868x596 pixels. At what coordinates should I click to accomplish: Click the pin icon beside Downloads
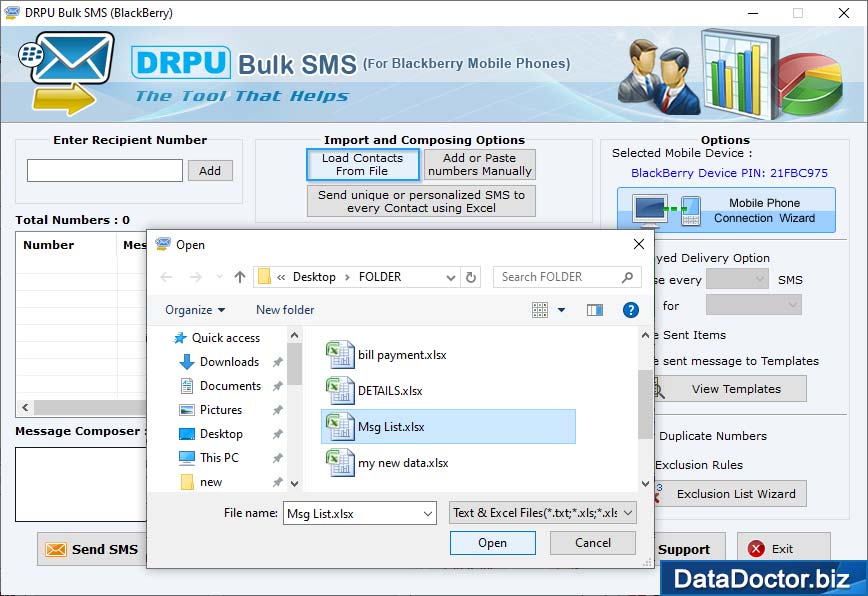(277, 362)
